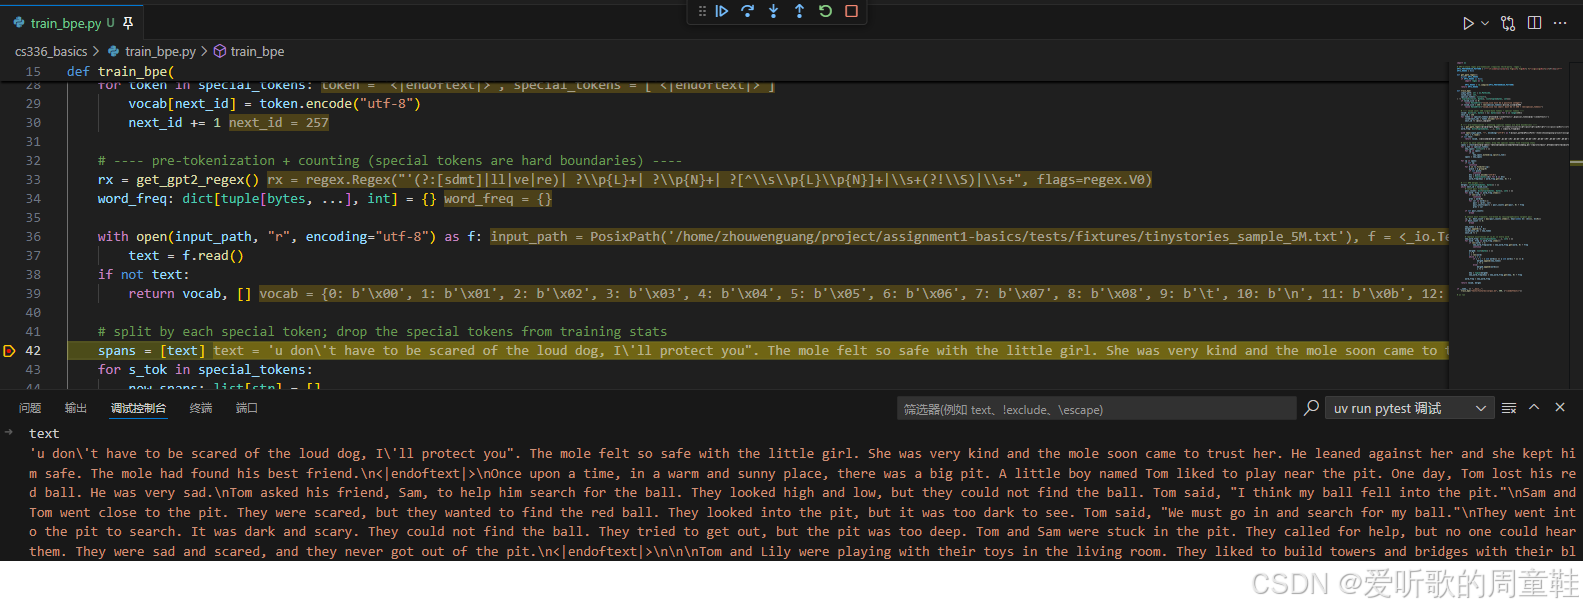Click line number 30 in the gutter
This screenshot has height=611, width=1583.
tap(33, 123)
